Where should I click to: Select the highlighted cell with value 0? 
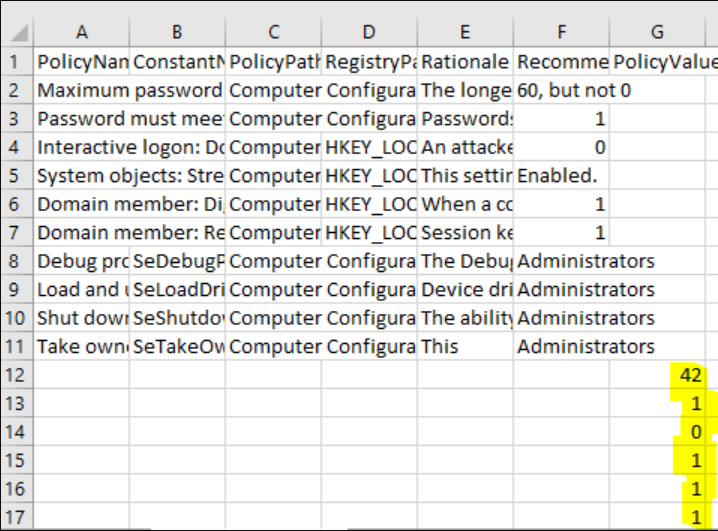(657, 432)
